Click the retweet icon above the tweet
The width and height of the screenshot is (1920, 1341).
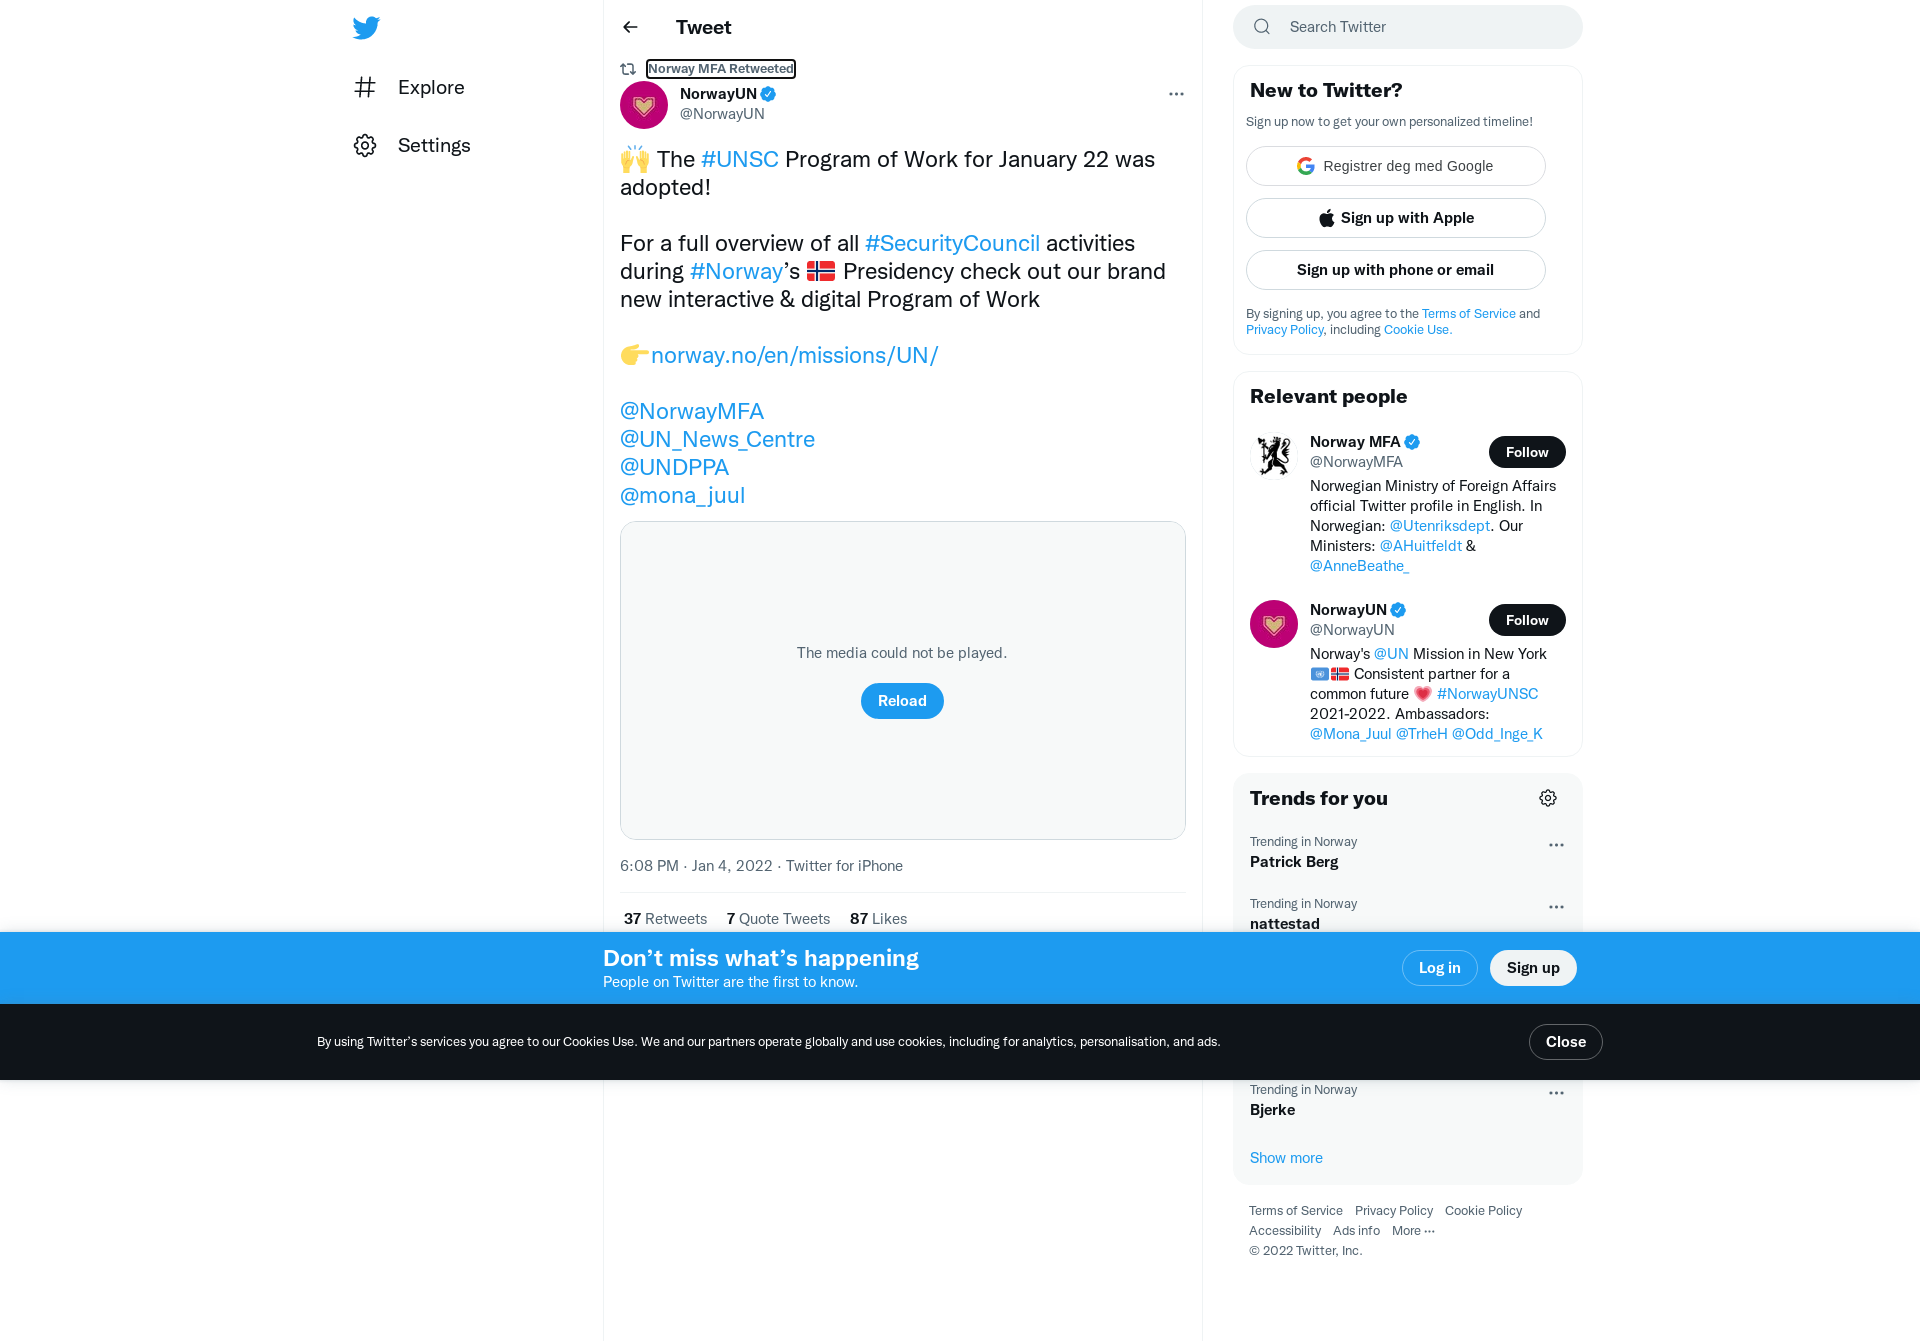pyautogui.click(x=628, y=69)
